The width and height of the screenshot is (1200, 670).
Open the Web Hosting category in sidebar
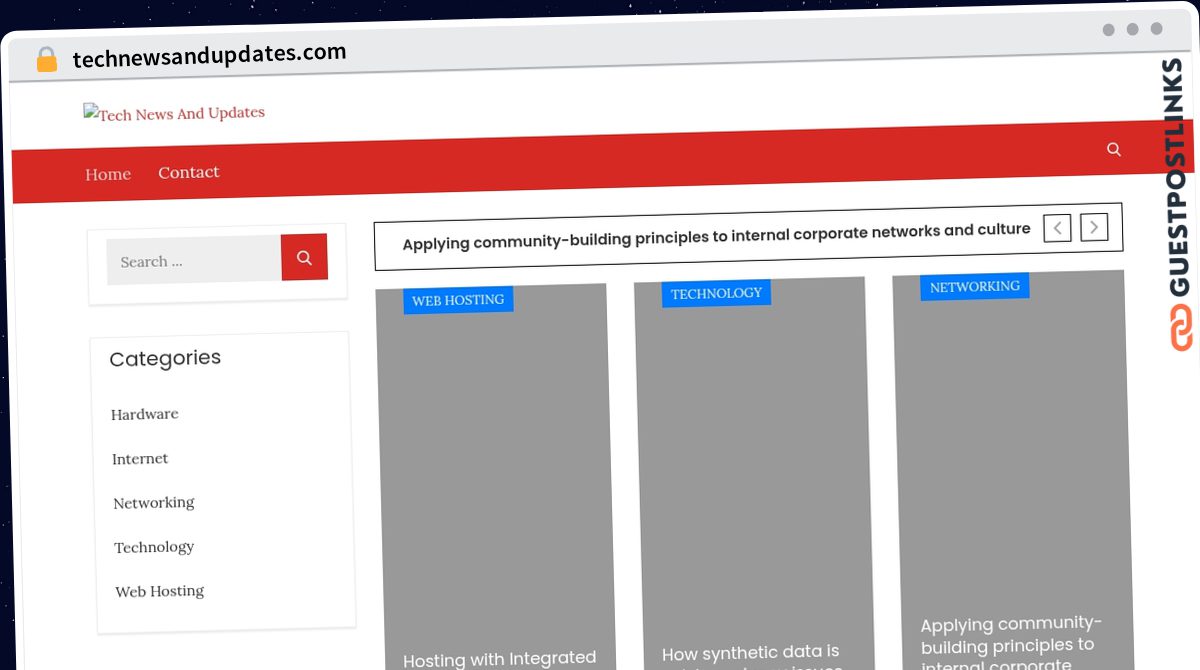tap(160, 591)
